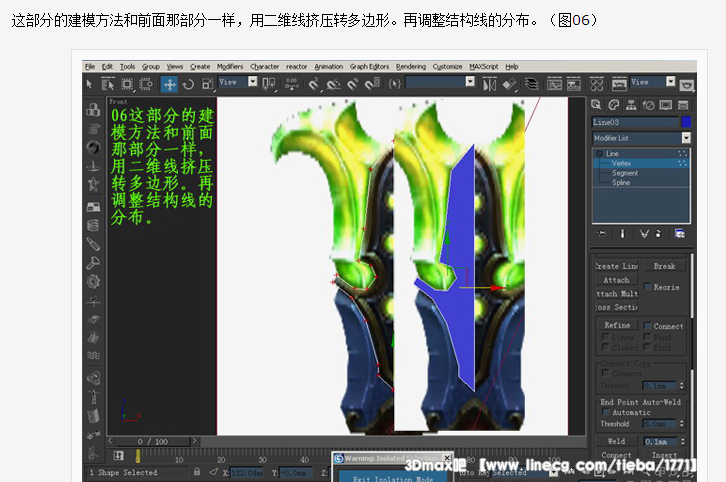Click the Mirror tool icon
The width and height of the screenshot is (726, 482).
point(489,84)
